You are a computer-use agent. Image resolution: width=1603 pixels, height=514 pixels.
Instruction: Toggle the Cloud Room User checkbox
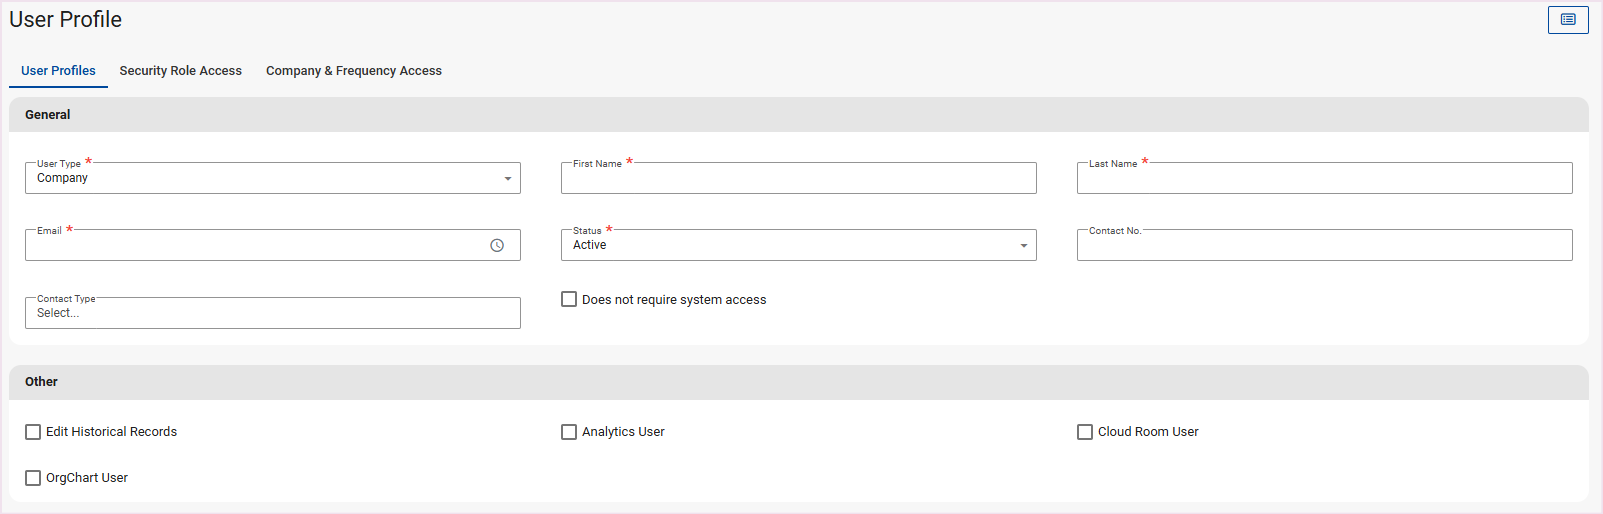point(1085,432)
